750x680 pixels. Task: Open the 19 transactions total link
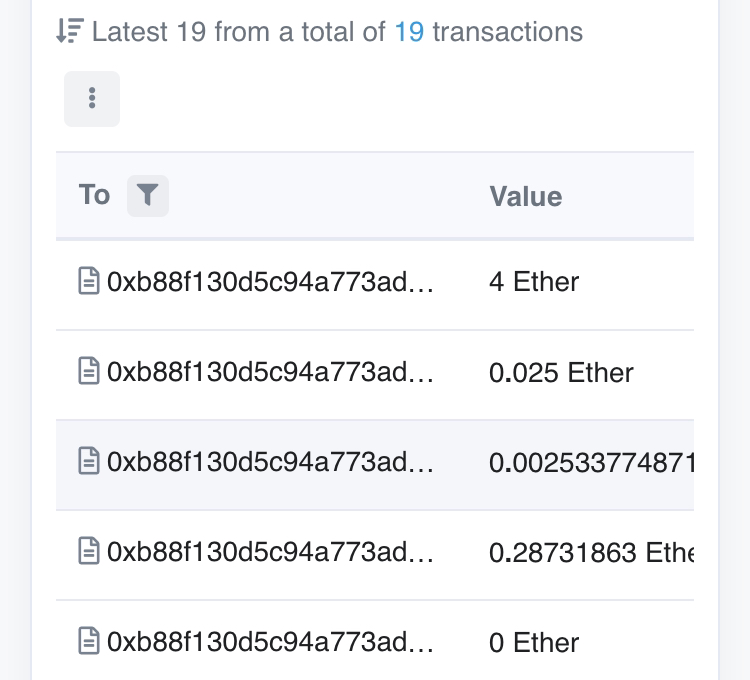409,32
